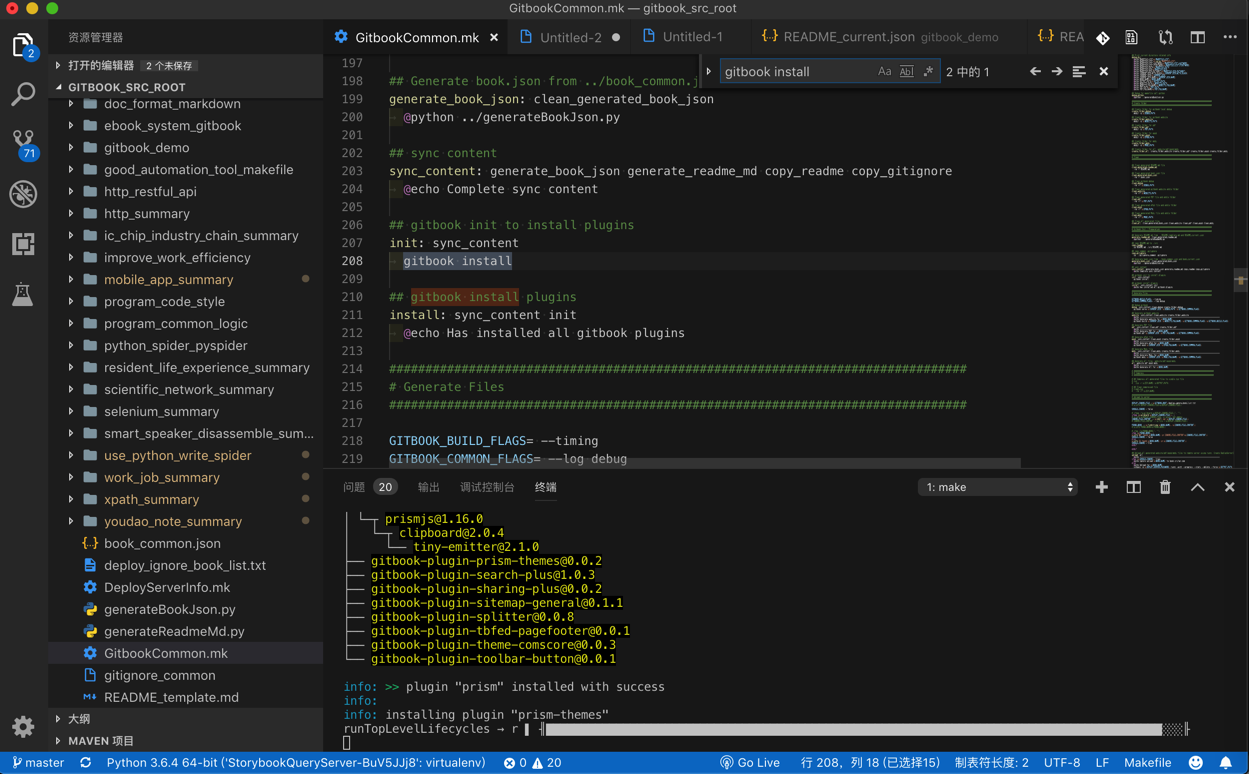Toggle Match Whole Word in find widget

(906, 72)
